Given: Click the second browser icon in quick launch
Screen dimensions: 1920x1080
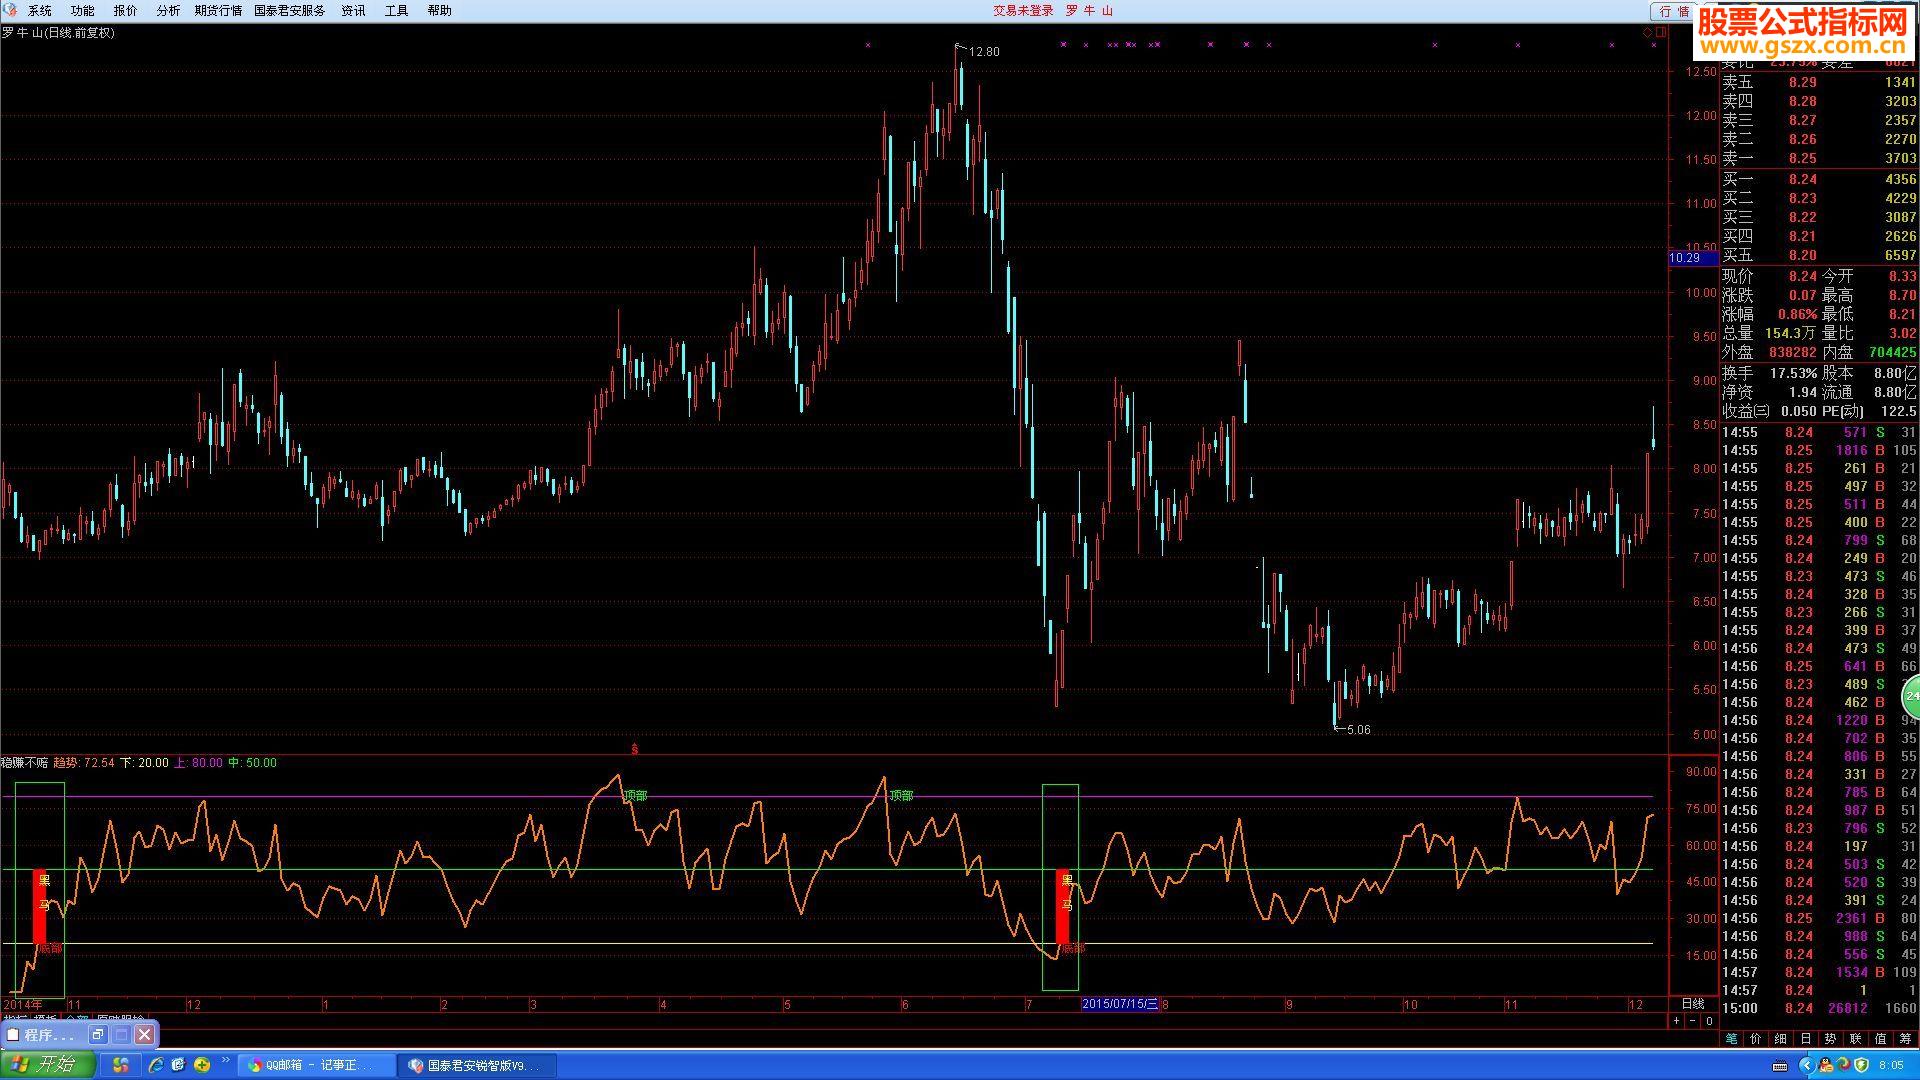Looking at the screenshot, I should (179, 1065).
